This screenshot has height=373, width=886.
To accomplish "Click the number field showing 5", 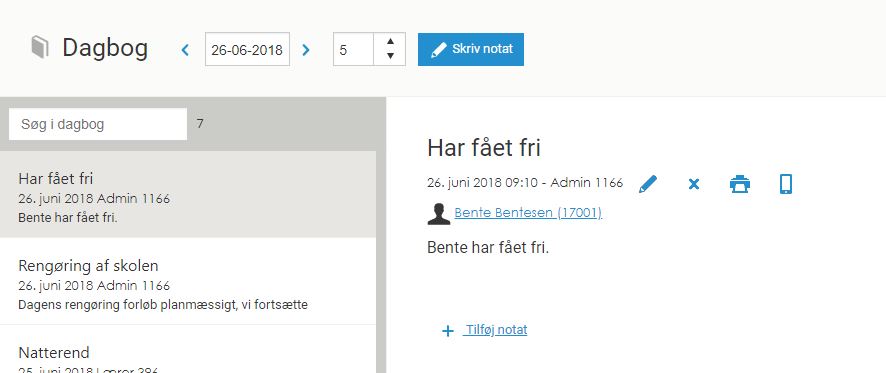I will (353, 49).
